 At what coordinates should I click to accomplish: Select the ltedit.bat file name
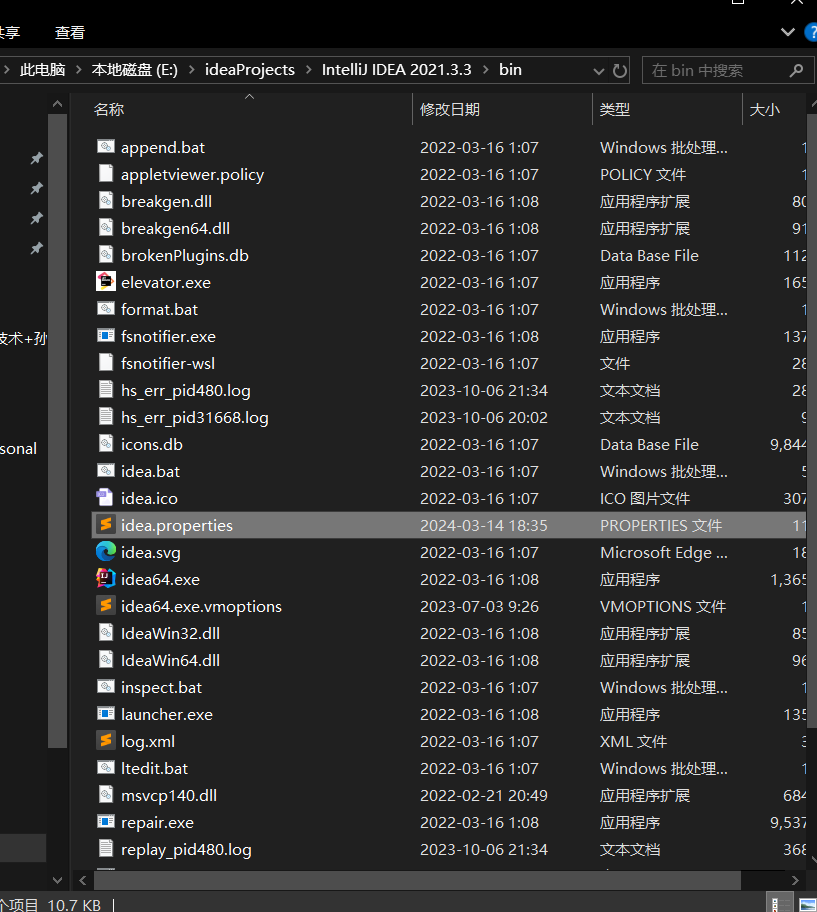click(154, 768)
